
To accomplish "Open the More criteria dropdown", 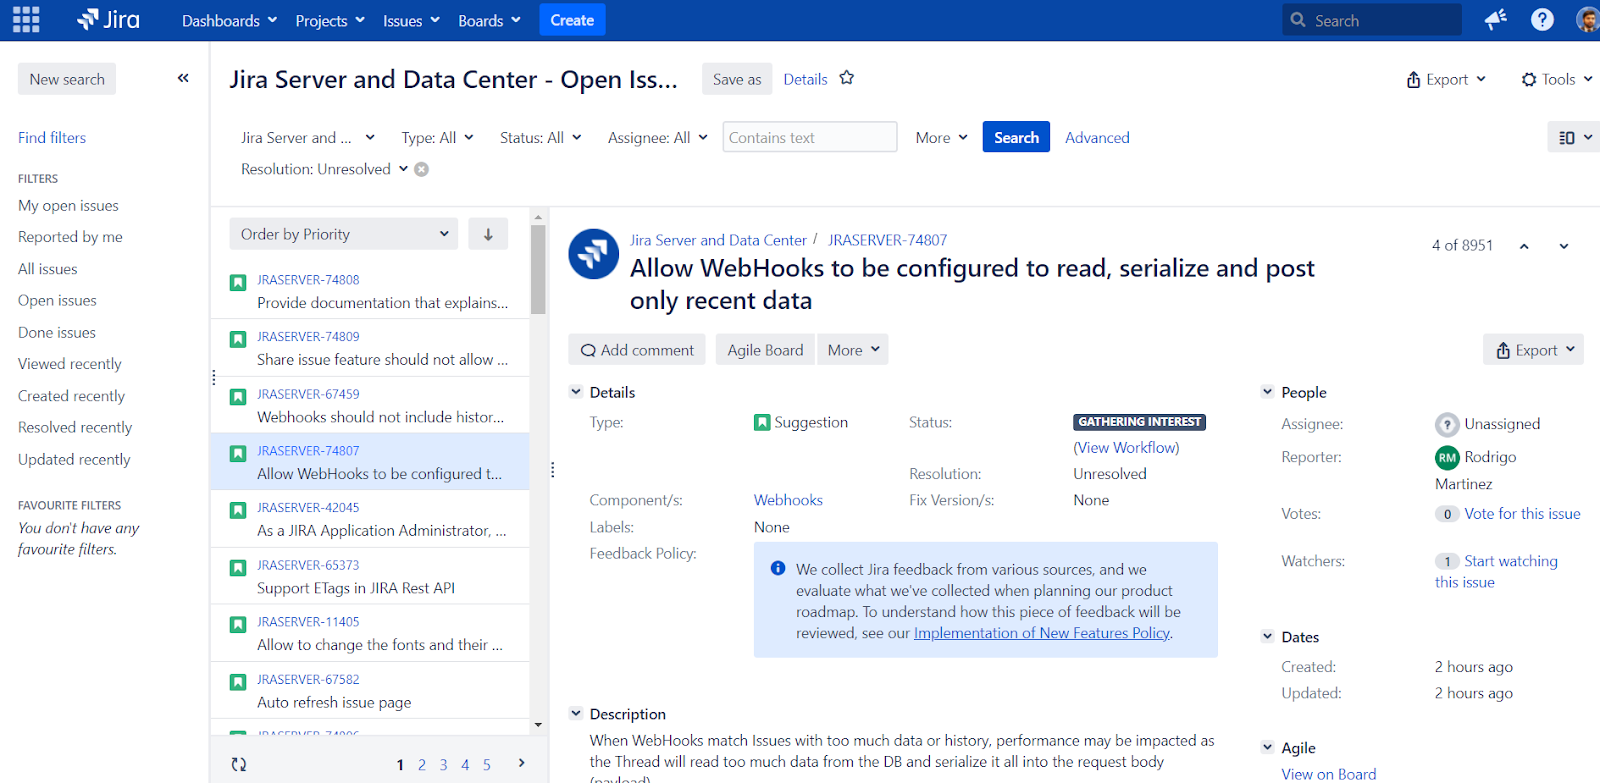I will point(941,137).
